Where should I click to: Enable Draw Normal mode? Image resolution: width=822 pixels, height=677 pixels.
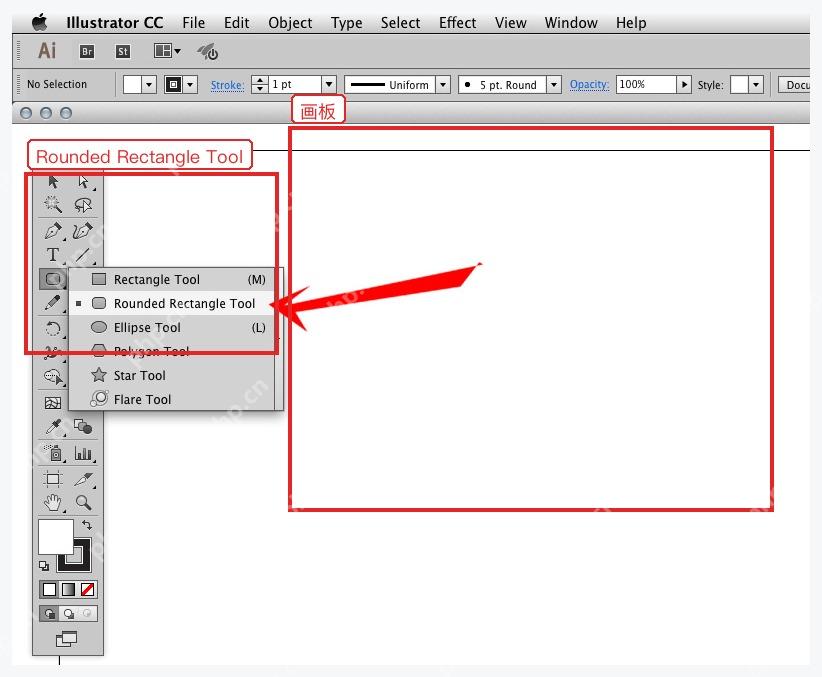click(x=49, y=613)
